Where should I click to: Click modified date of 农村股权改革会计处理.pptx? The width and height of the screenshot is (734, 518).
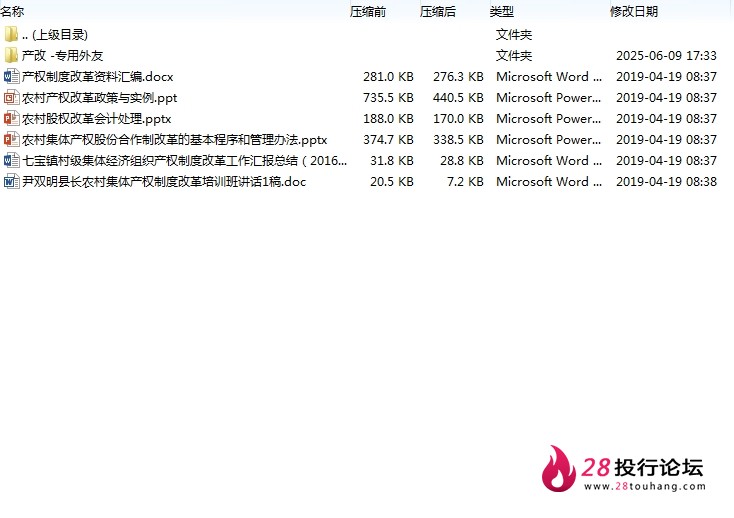(x=666, y=119)
